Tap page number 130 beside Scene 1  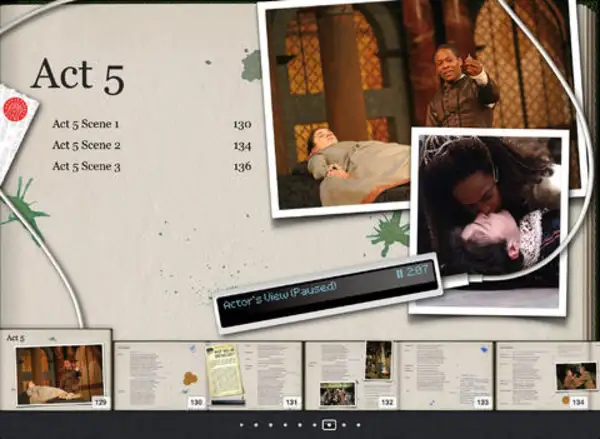242,124
